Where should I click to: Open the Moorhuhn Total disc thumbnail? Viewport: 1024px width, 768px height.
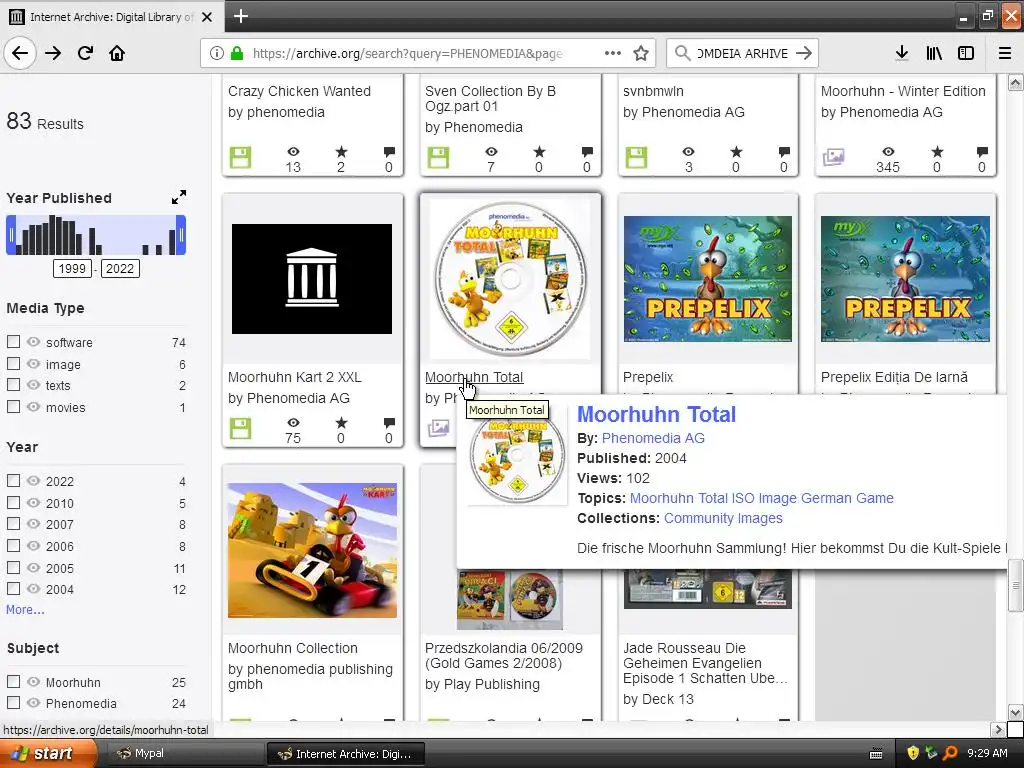click(x=511, y=280)
